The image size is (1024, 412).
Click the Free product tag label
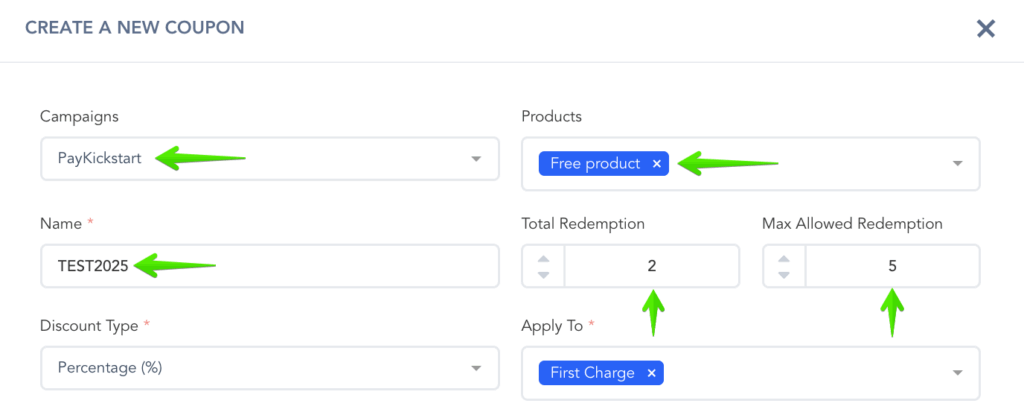(594, 164)
